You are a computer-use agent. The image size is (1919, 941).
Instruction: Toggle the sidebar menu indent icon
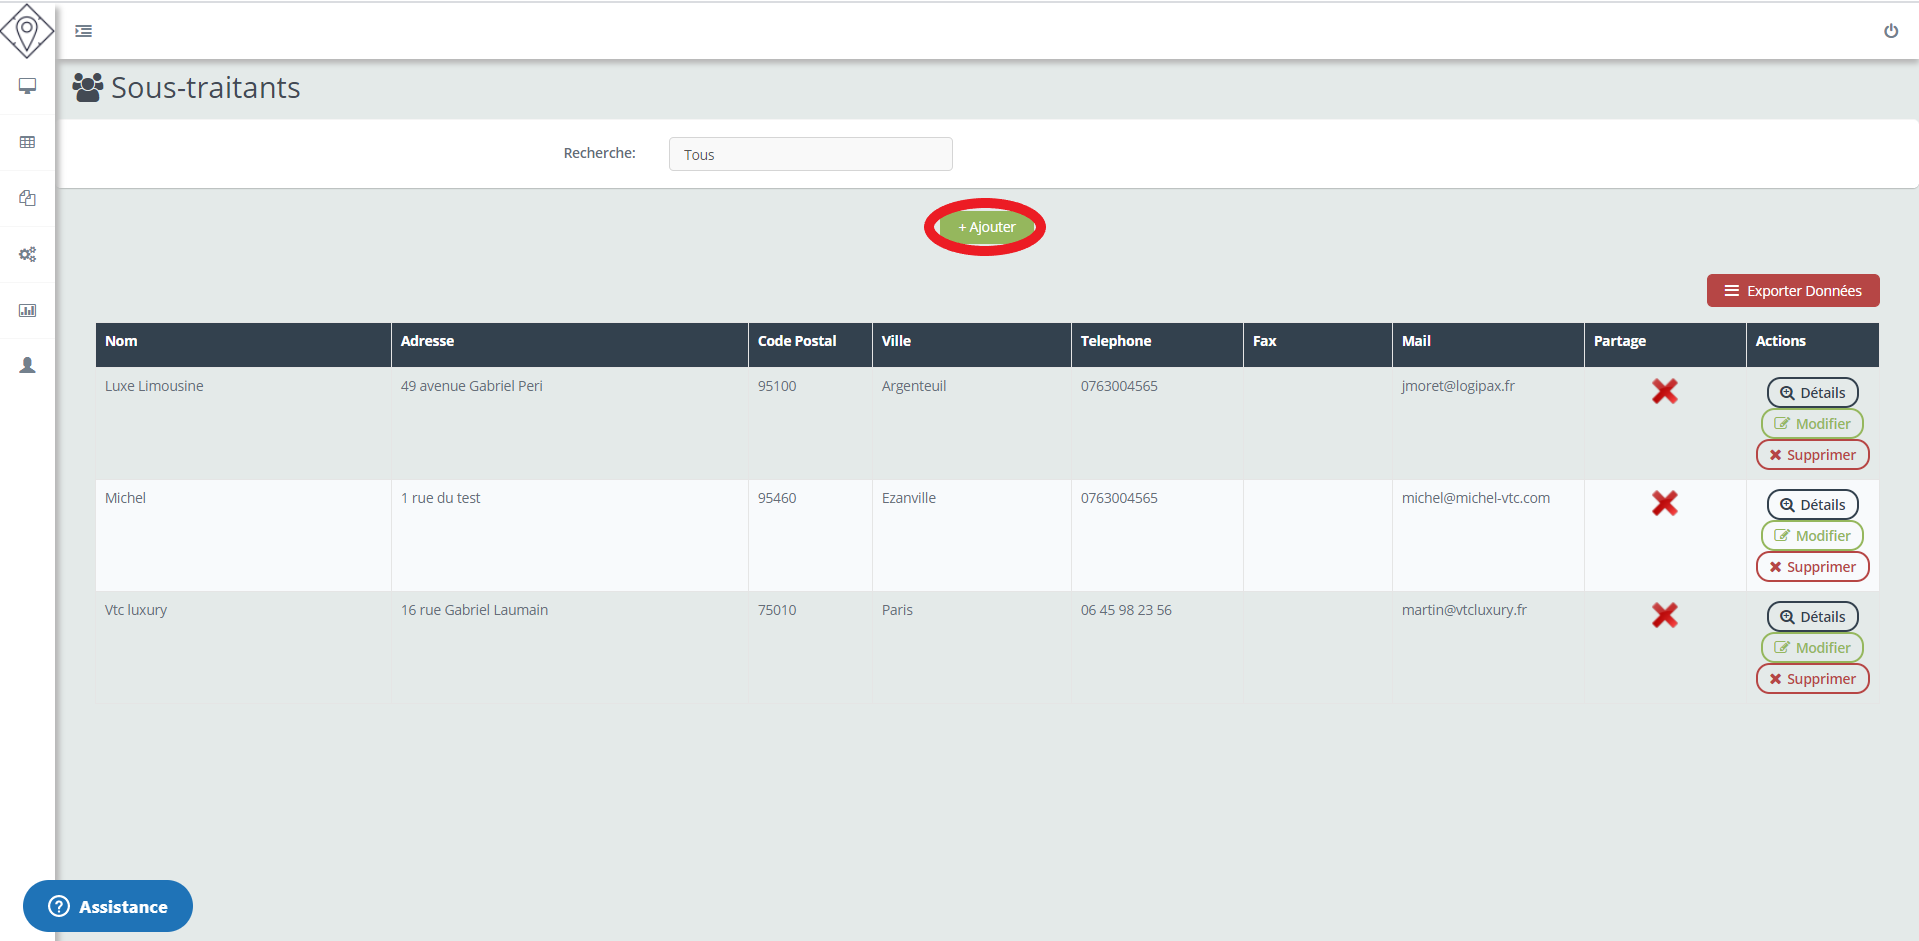84,31
